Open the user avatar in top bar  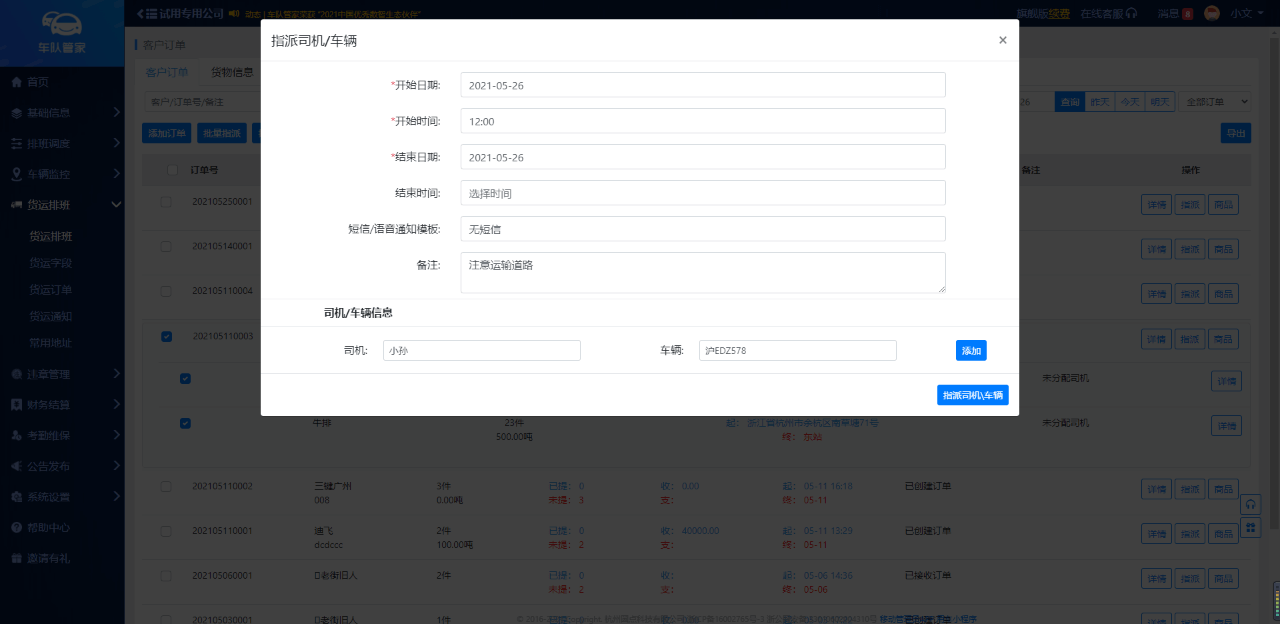click(x=1212, y=13)
